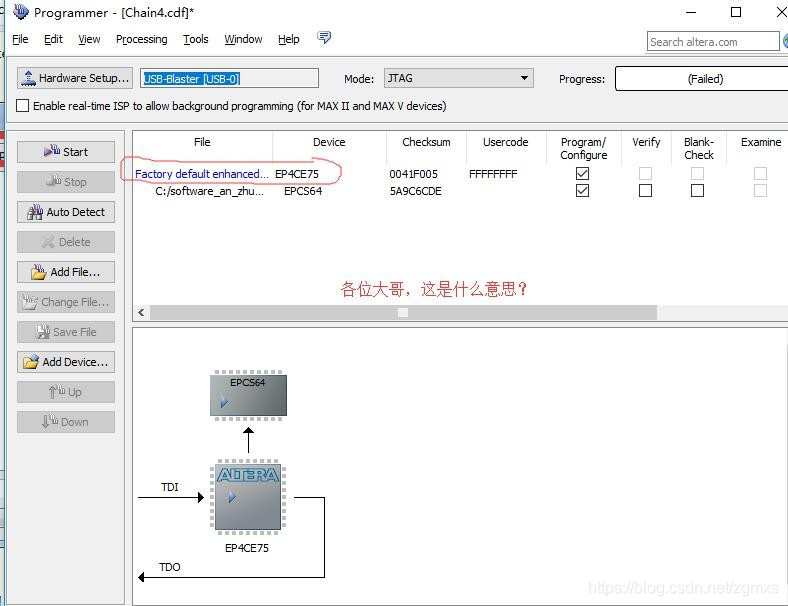Click the Save File button
This screenshot has height=606, width=788.
point(66,332)
